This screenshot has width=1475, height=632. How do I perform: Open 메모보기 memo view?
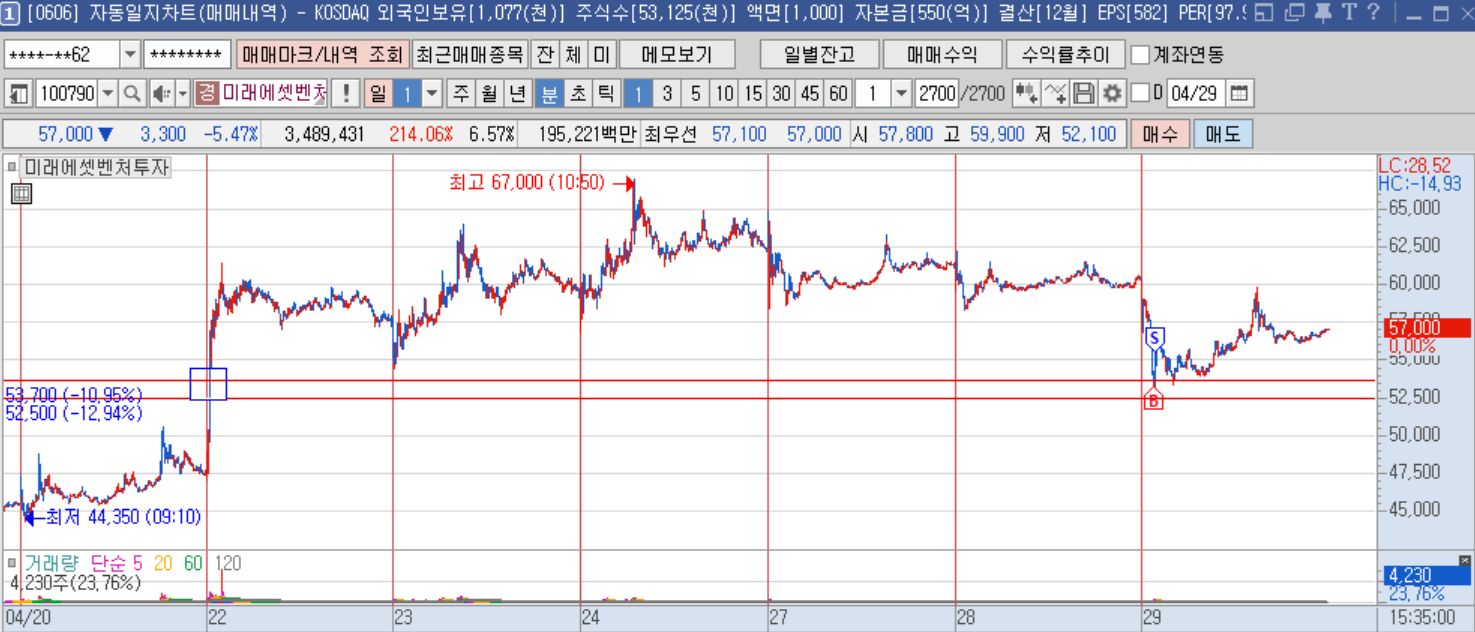pyautogui.click(x=677, y=54)
